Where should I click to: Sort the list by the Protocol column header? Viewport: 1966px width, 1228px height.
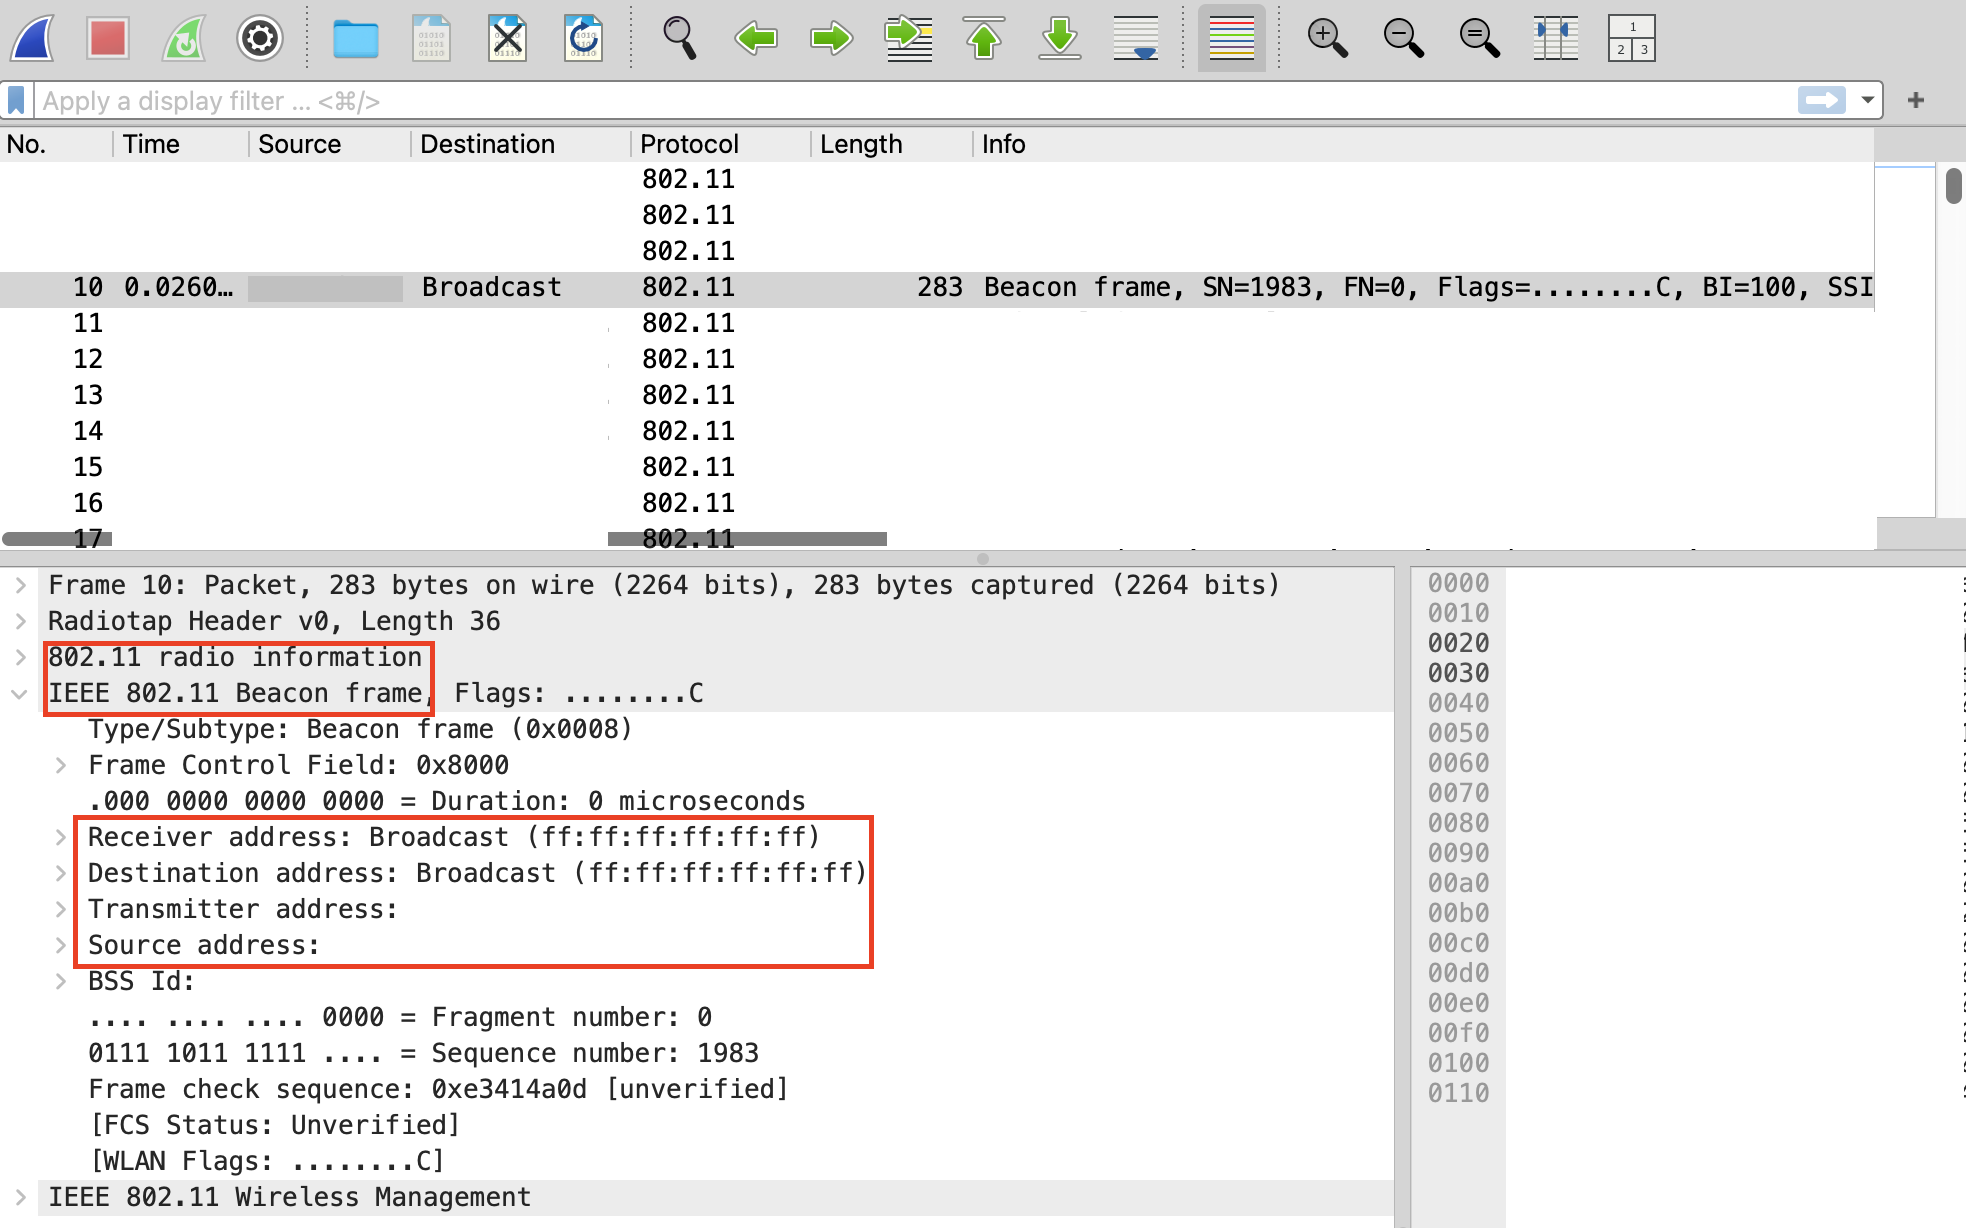point(689,144)
